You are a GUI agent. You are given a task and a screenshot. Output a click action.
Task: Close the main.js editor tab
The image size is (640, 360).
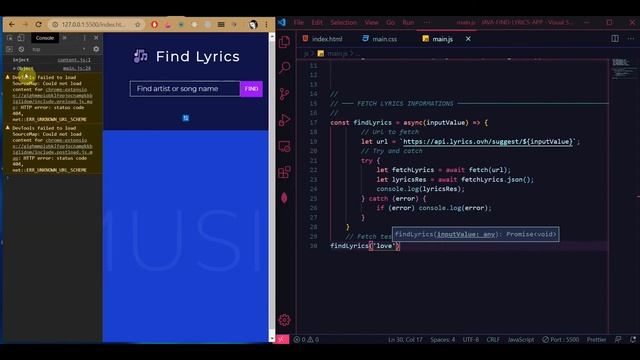tap(468, 39)
